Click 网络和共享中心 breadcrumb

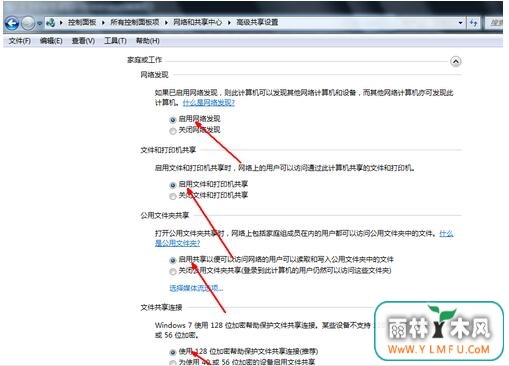[197, 22]
